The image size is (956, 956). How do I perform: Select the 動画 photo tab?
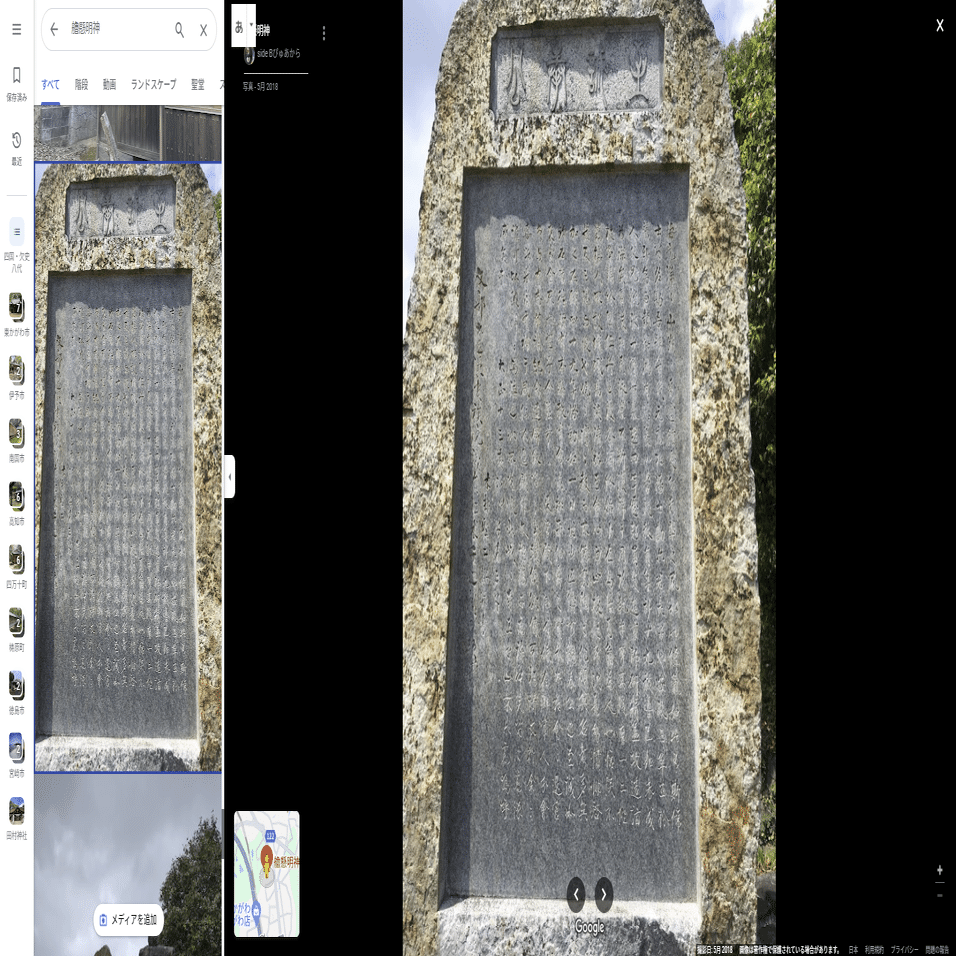tap(109, 85)
